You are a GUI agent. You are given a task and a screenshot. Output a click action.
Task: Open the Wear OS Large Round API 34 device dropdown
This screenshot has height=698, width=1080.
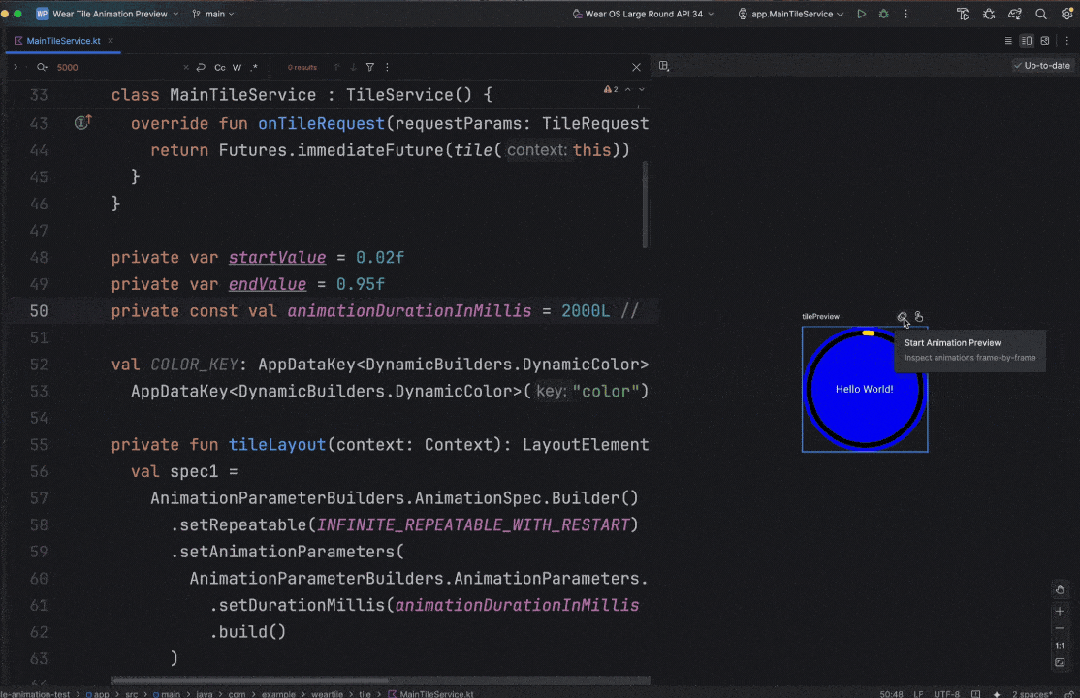click(x=645, y=14)
